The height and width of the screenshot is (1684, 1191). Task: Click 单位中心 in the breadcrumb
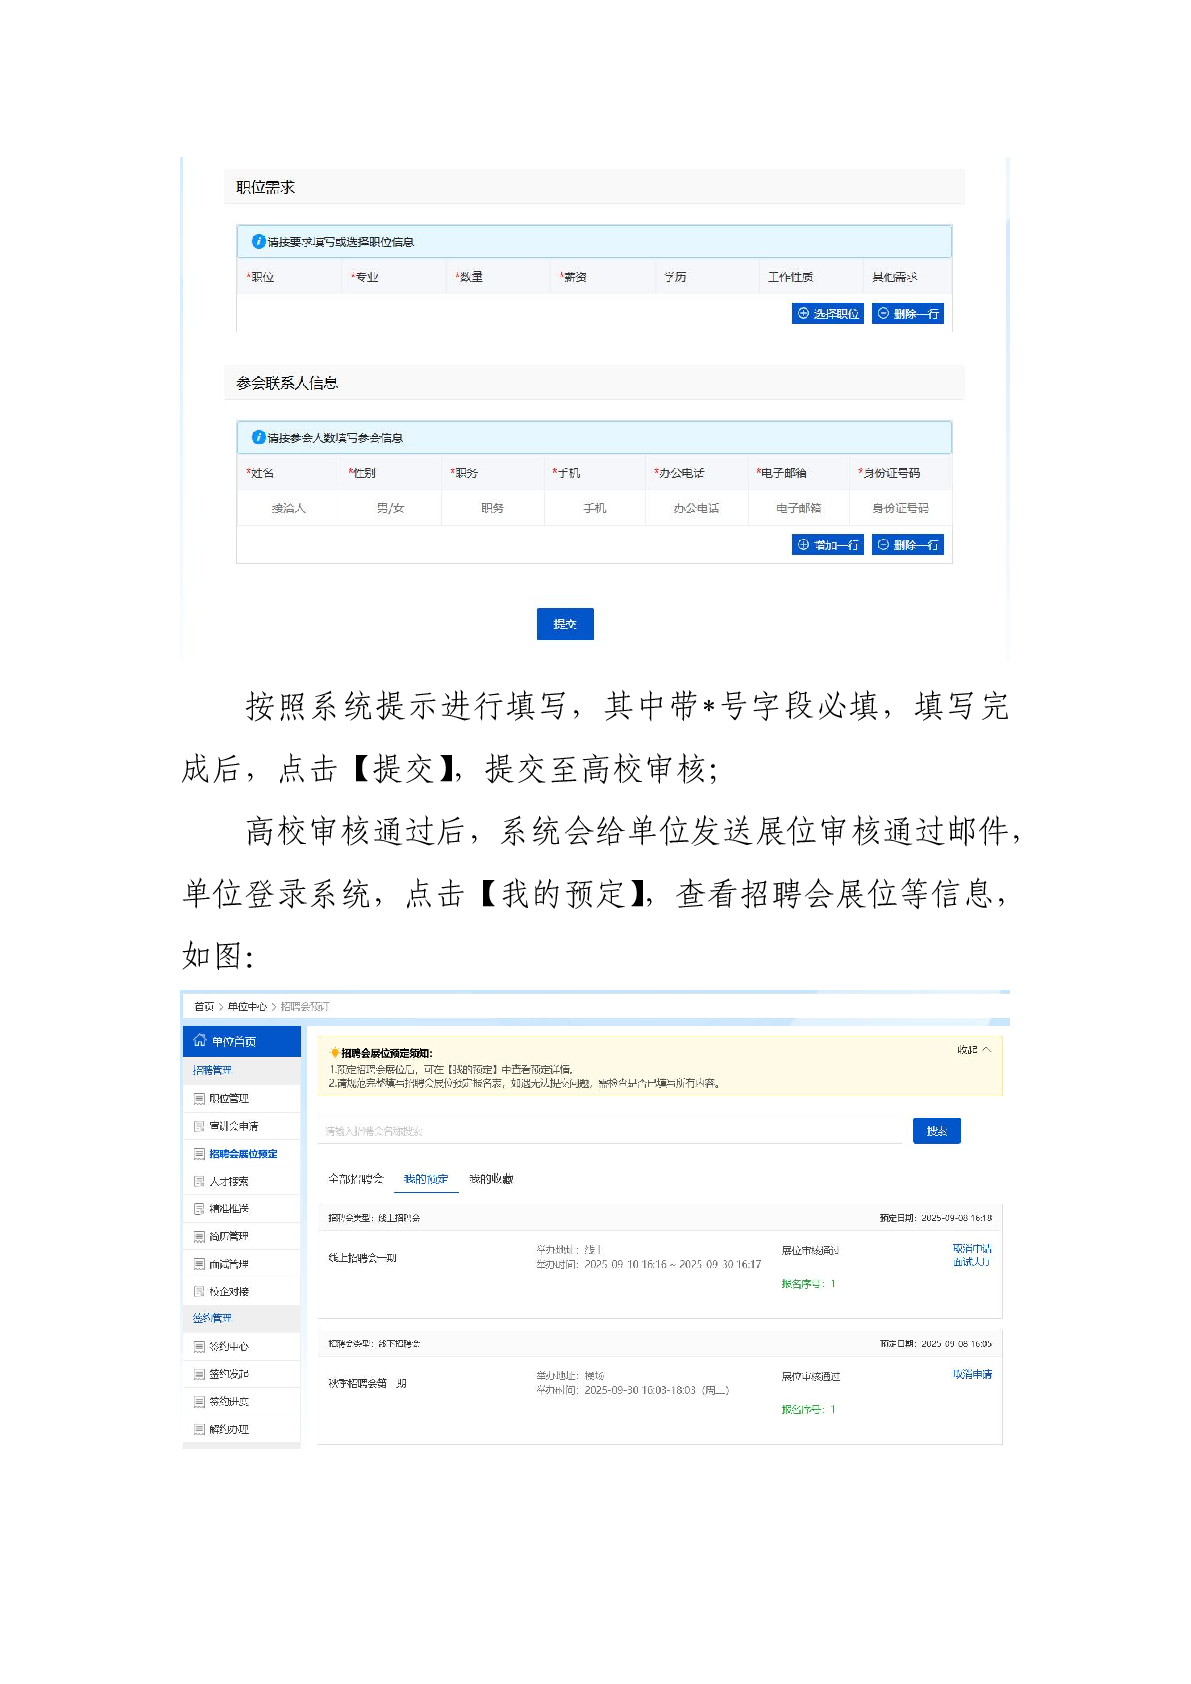pos(247,1006)
